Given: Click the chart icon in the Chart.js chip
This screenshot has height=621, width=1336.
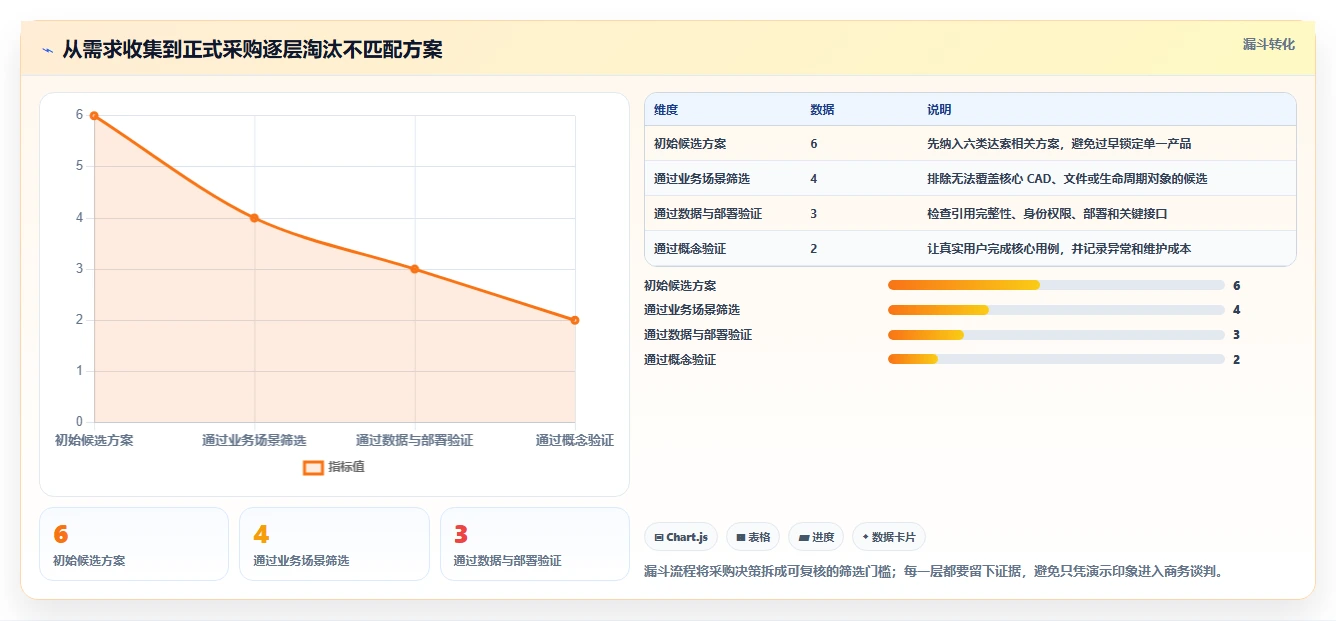Looking at the screenshot, I should click(659, 538).
